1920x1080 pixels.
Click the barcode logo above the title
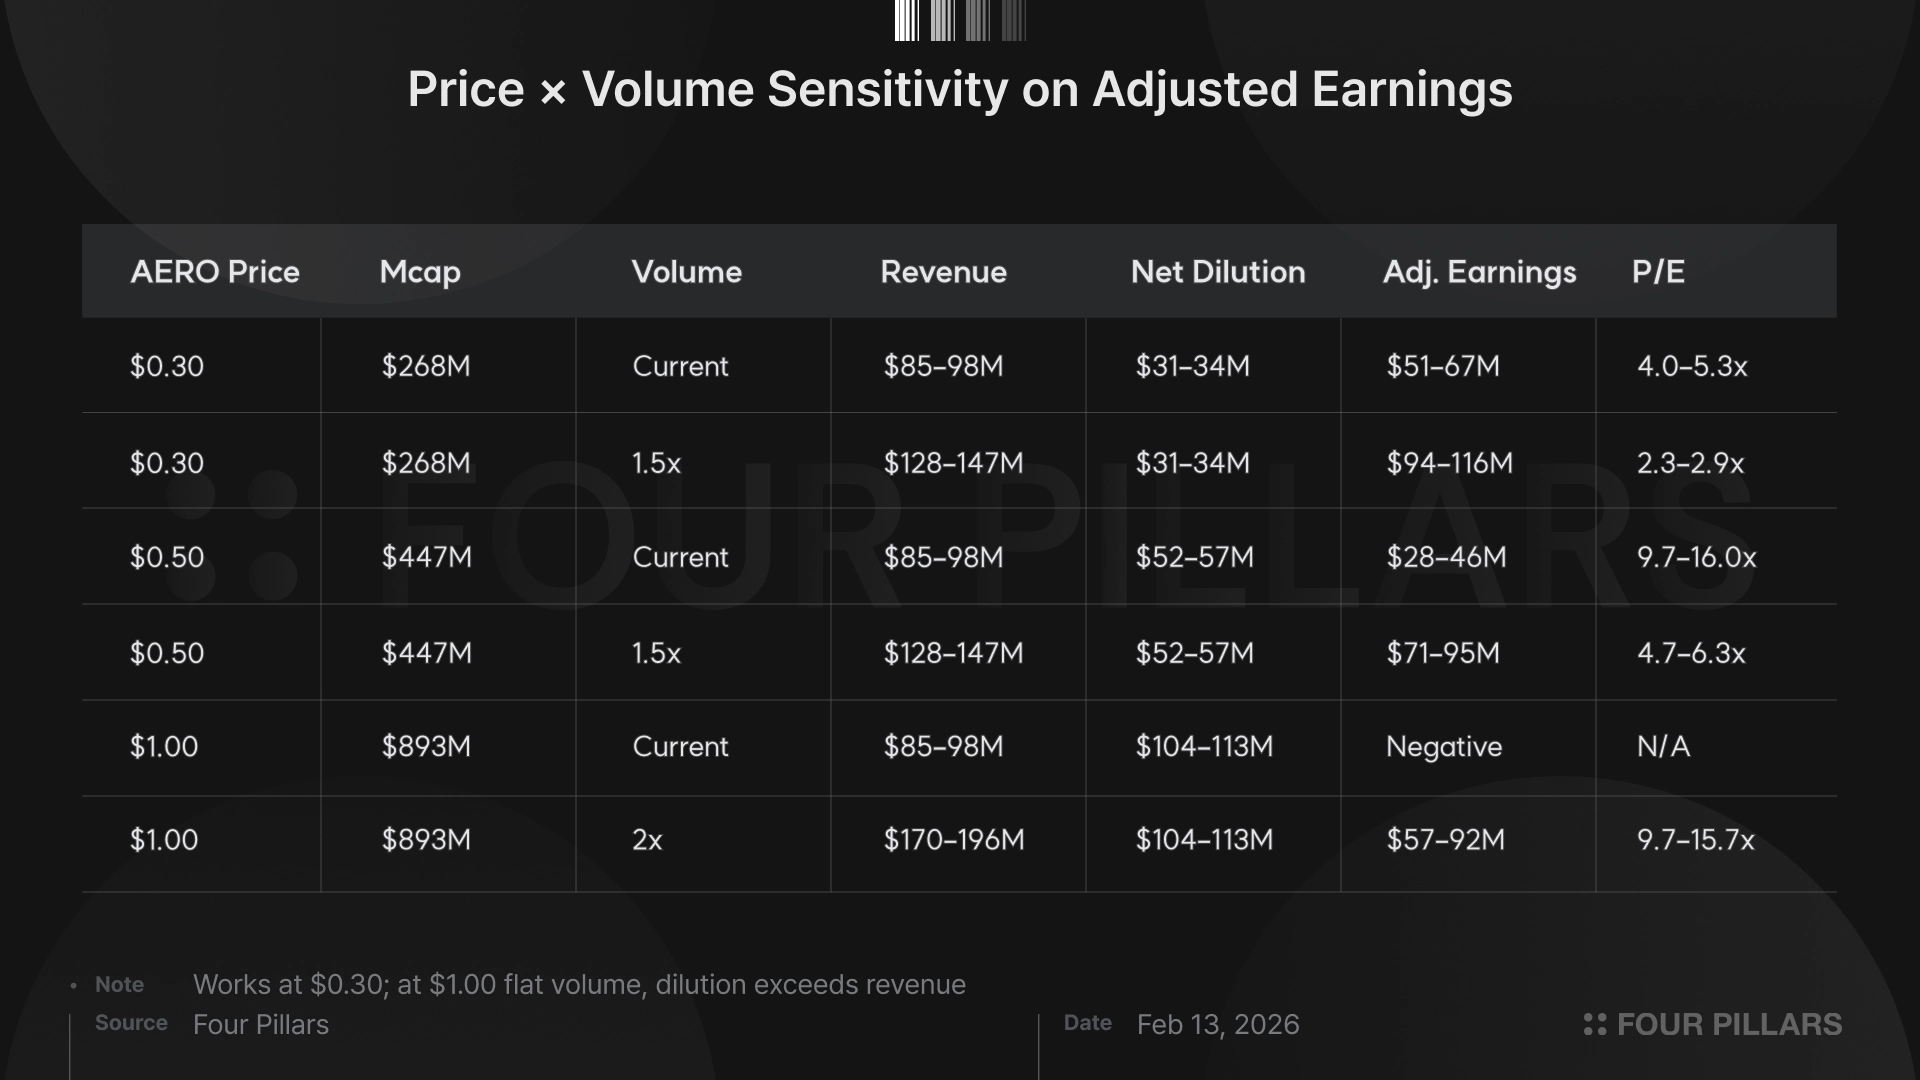click(x=960, y=20)
